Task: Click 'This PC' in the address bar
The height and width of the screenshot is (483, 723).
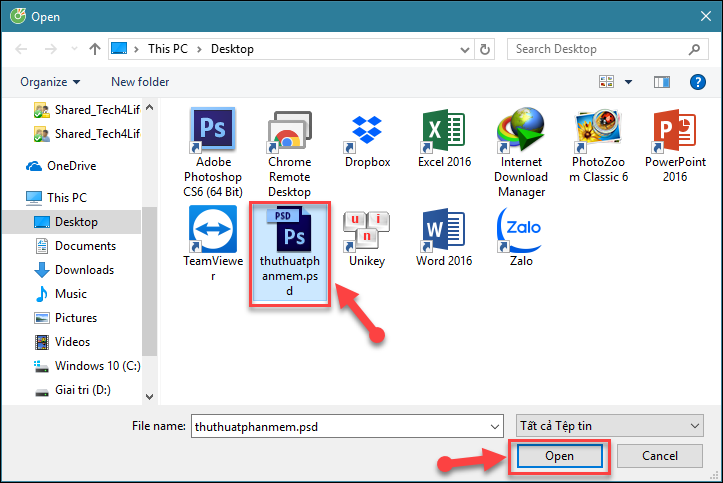Action: [x=168, y=49]
